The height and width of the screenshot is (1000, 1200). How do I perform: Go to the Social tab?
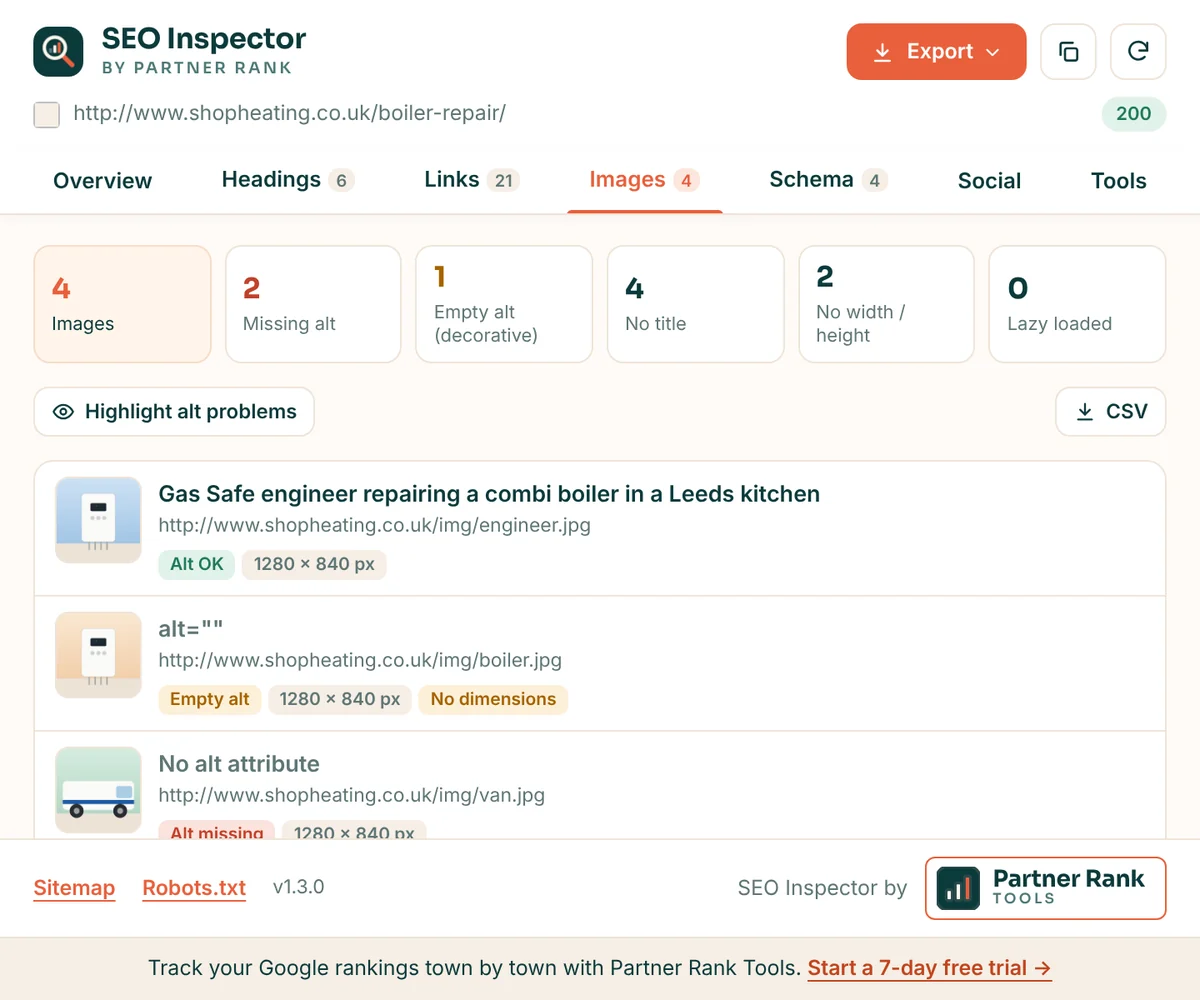pos(989,181)
